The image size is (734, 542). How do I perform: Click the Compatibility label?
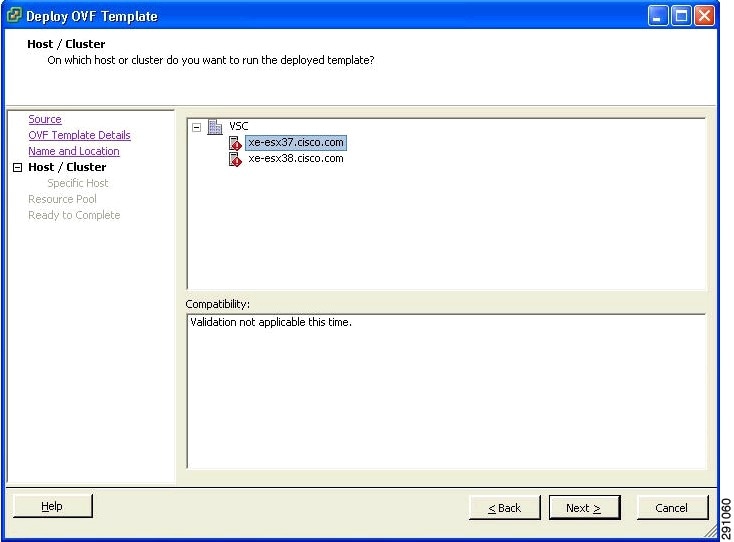pos(218,304)
